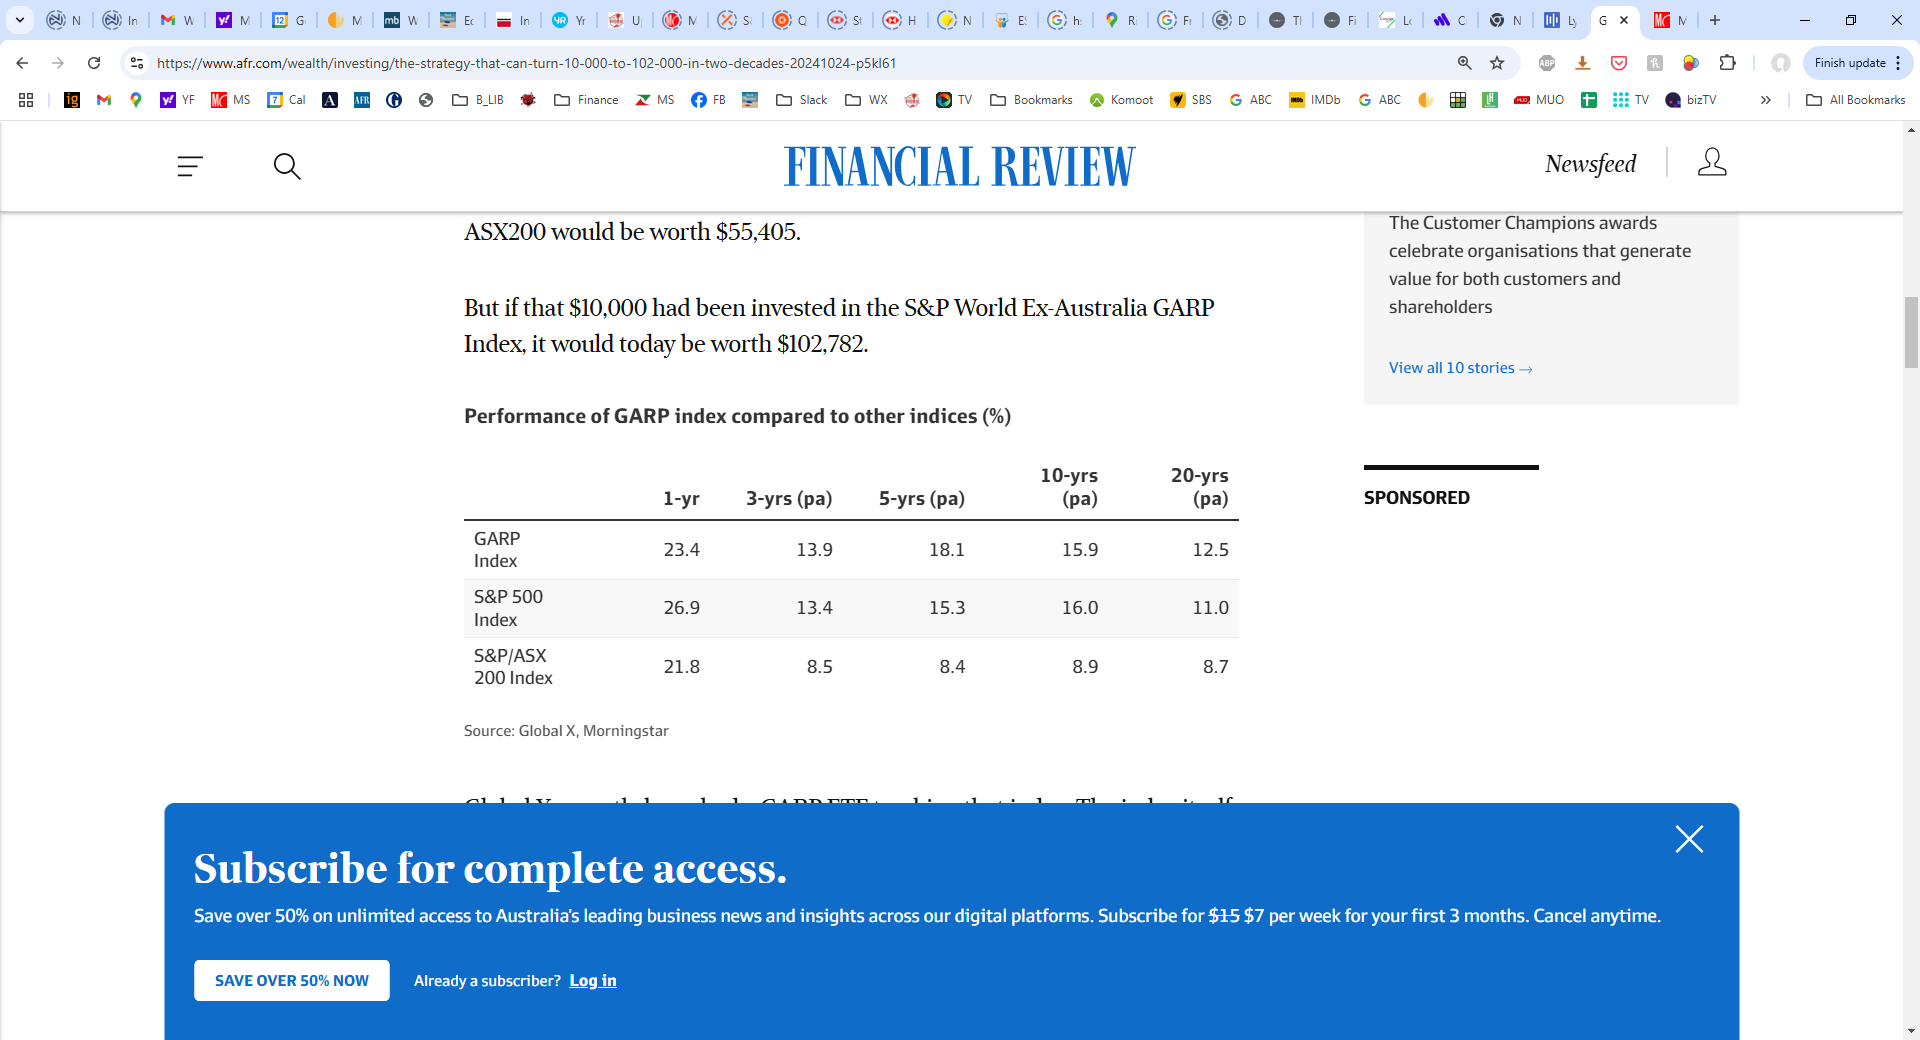The width and height of the screenshot is (1920, 1040).
Task: Open the bizTV bookmark
Action: [x=1691, y=100]
